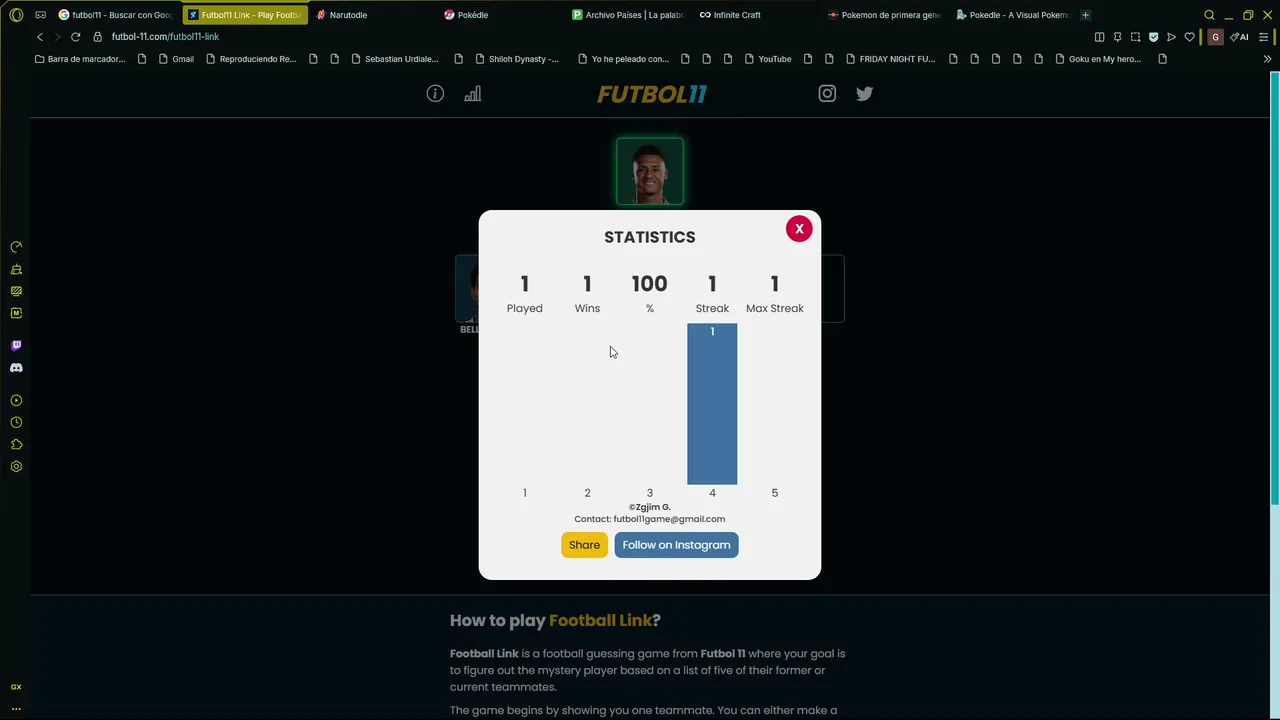Screen dimensions: 1280x720
Task: Open GX Control speedometer icon in sidebar
Action: [16, 247]
